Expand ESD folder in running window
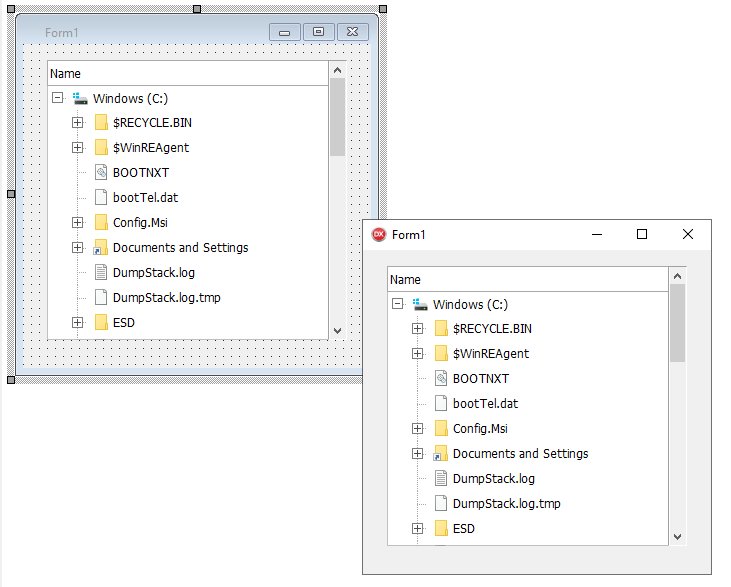Screen dimensions: 731x587 [417, 529]
